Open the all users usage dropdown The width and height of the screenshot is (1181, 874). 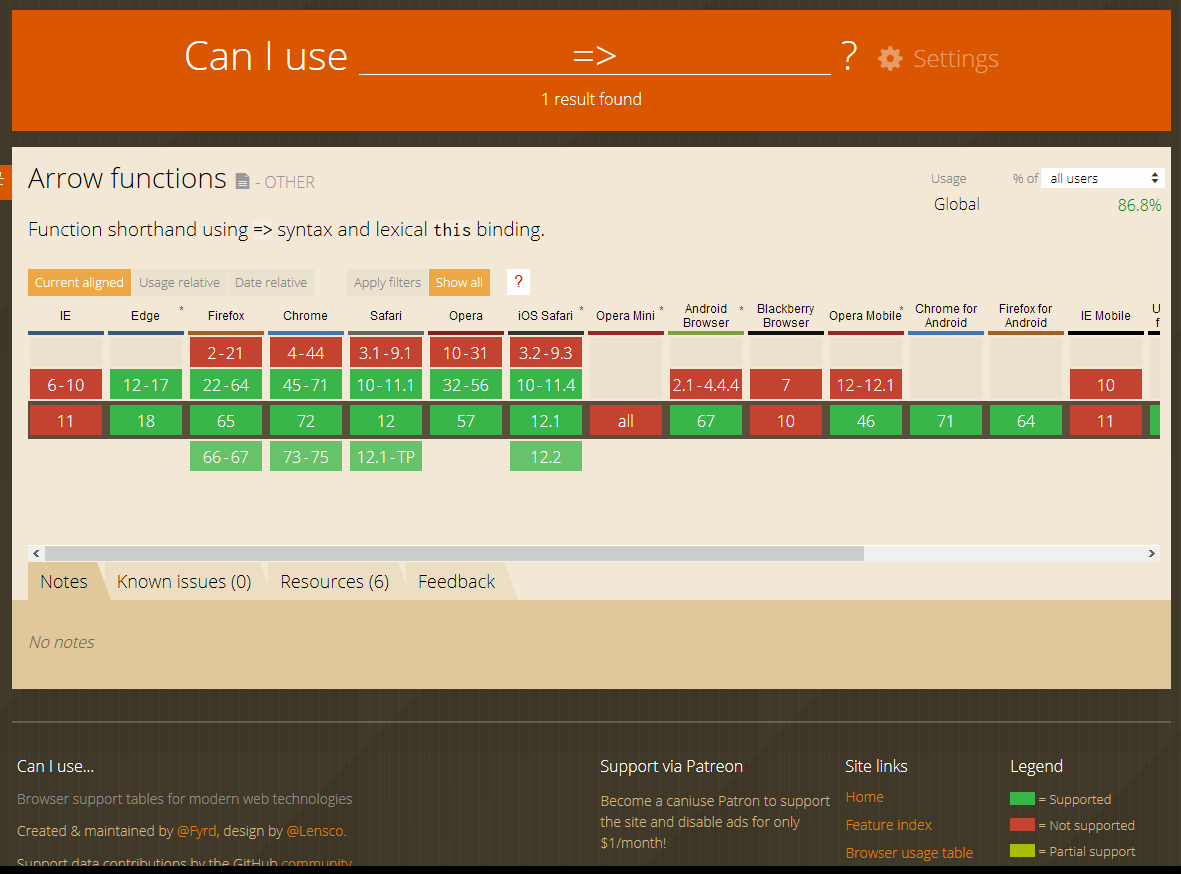[1103, 179]
